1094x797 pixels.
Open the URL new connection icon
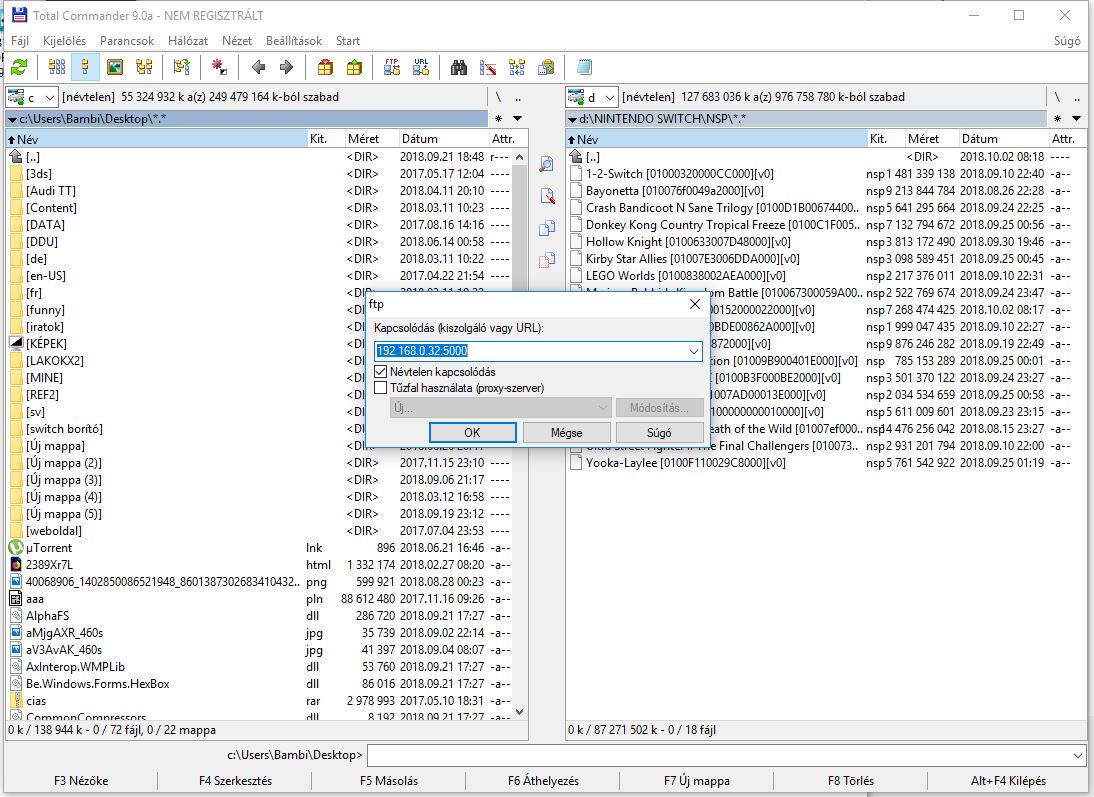[421, 68]
